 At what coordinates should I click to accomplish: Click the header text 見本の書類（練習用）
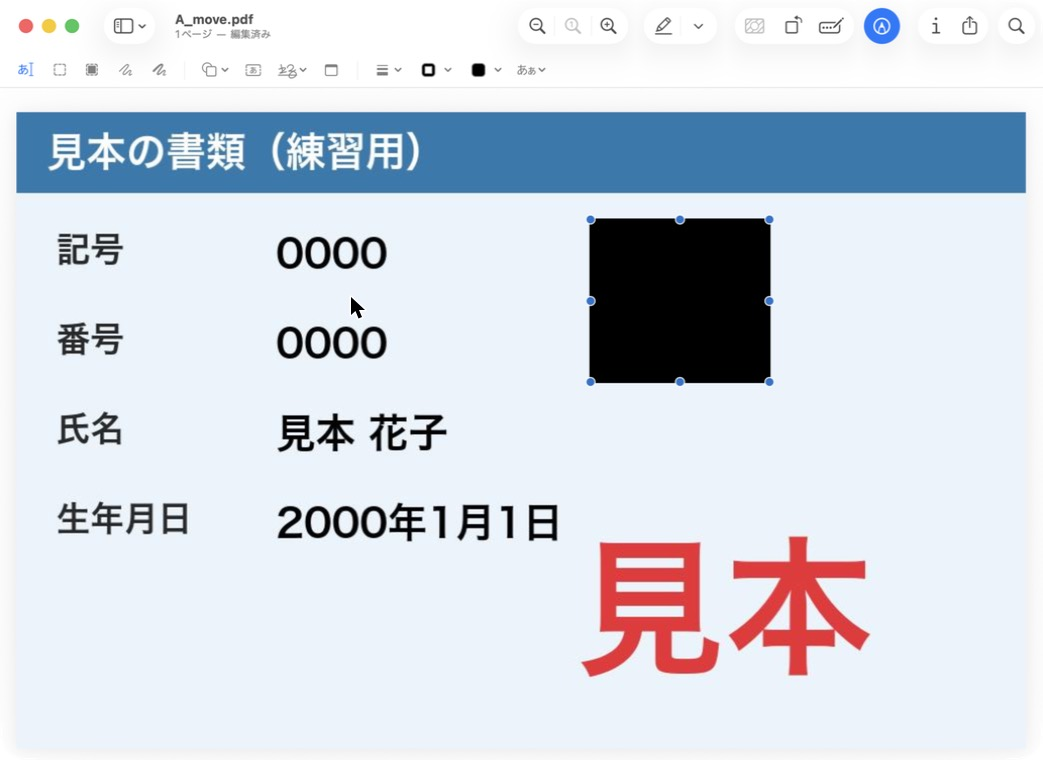click(x=236, y=152)
